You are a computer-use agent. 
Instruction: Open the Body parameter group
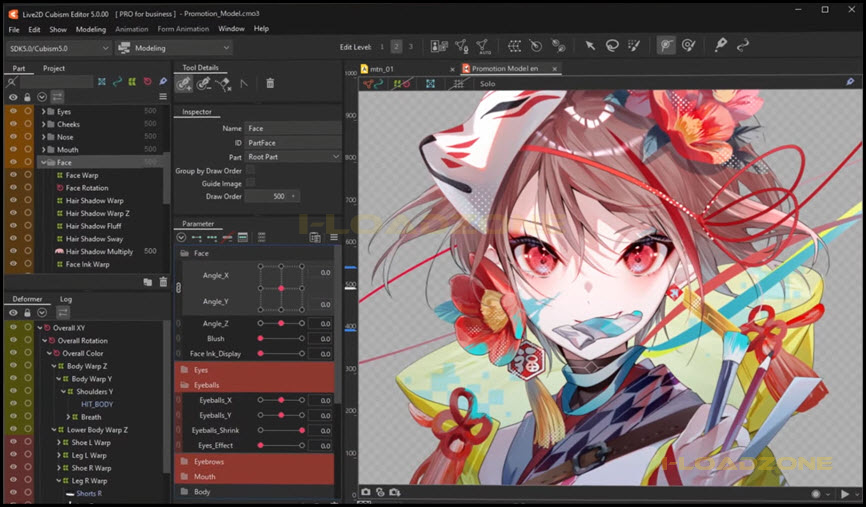click(x=254, y=492)
